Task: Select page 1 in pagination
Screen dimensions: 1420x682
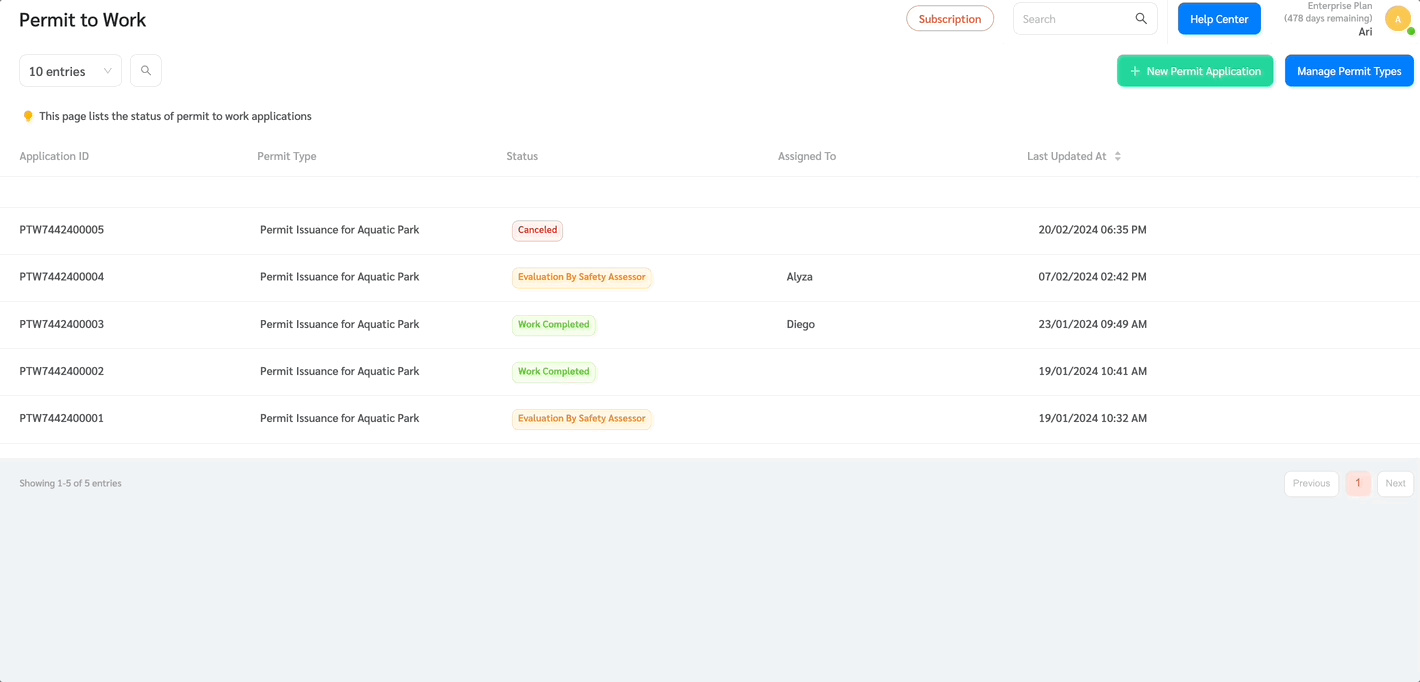Action: point(1358,483)
